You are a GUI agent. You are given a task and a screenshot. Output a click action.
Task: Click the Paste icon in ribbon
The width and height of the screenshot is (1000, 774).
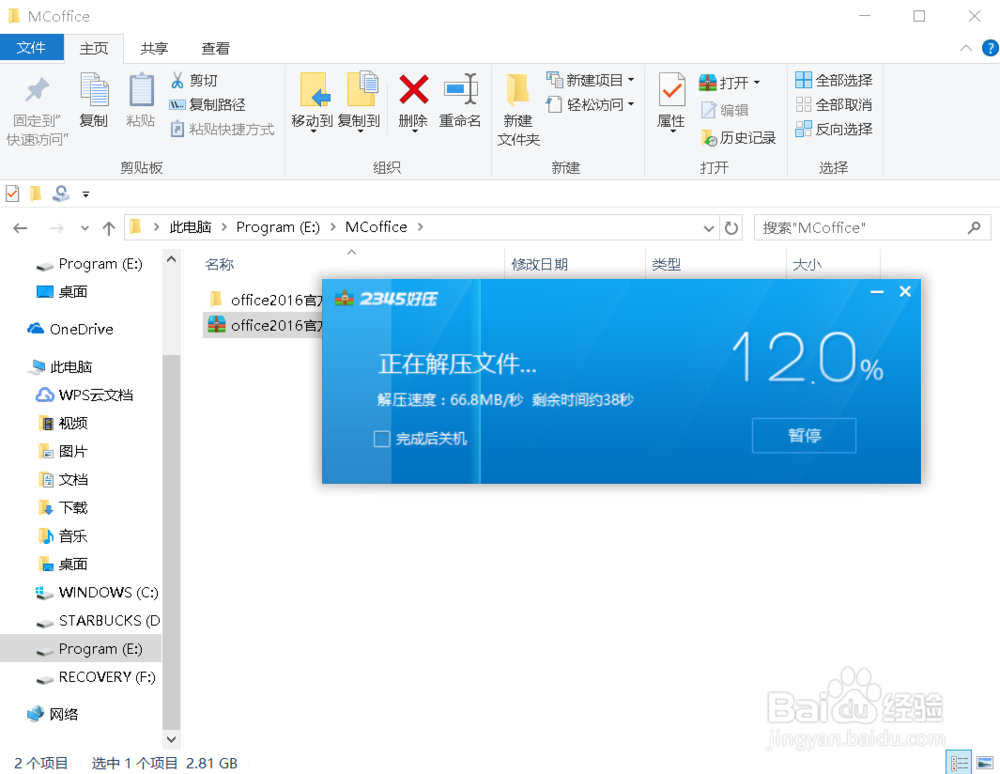click(141, 90)
